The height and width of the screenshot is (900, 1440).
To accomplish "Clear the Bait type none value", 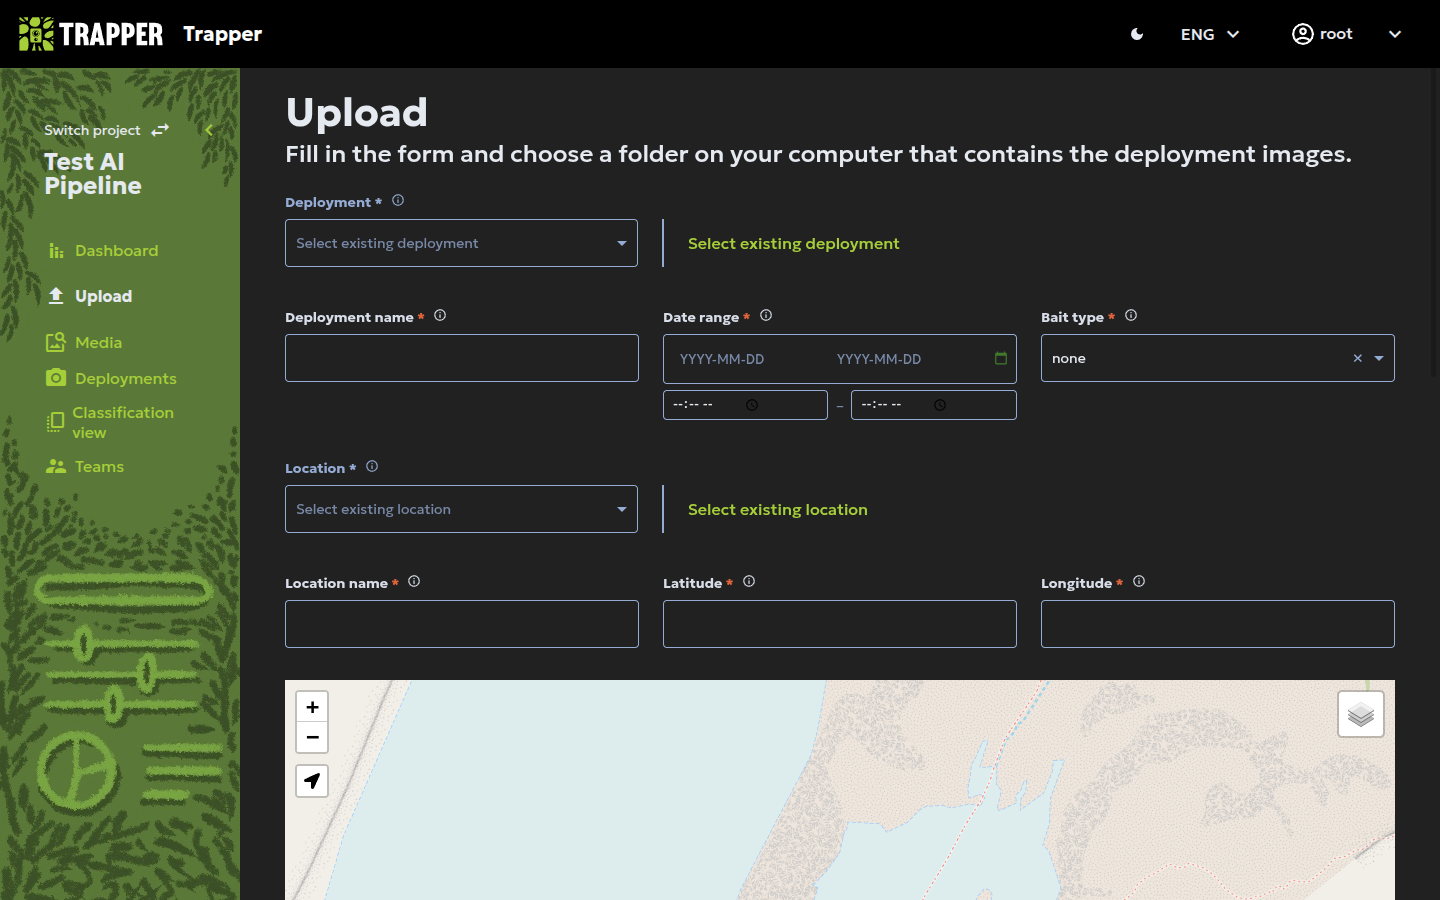I will click(x=1358, y=358).
